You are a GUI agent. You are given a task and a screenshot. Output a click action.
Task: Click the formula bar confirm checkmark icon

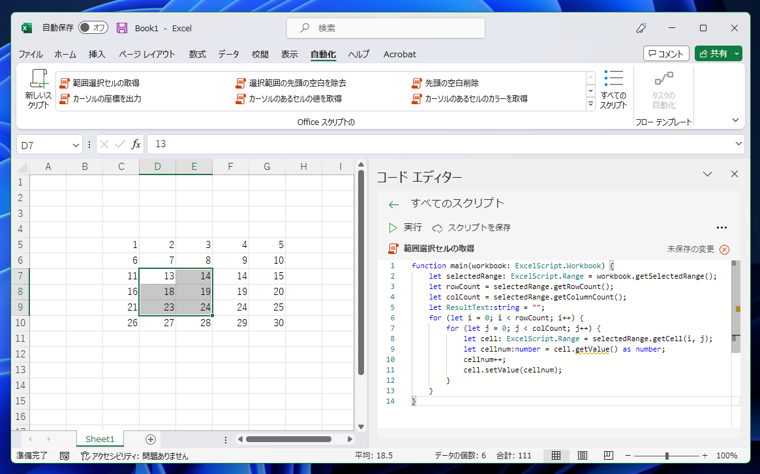tap(120, 144)
